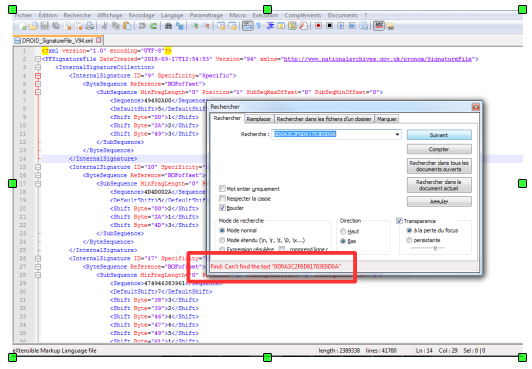Click the Suivant button
The height and width of the screenshot is (369, 532).
click(x=439, y=135)
